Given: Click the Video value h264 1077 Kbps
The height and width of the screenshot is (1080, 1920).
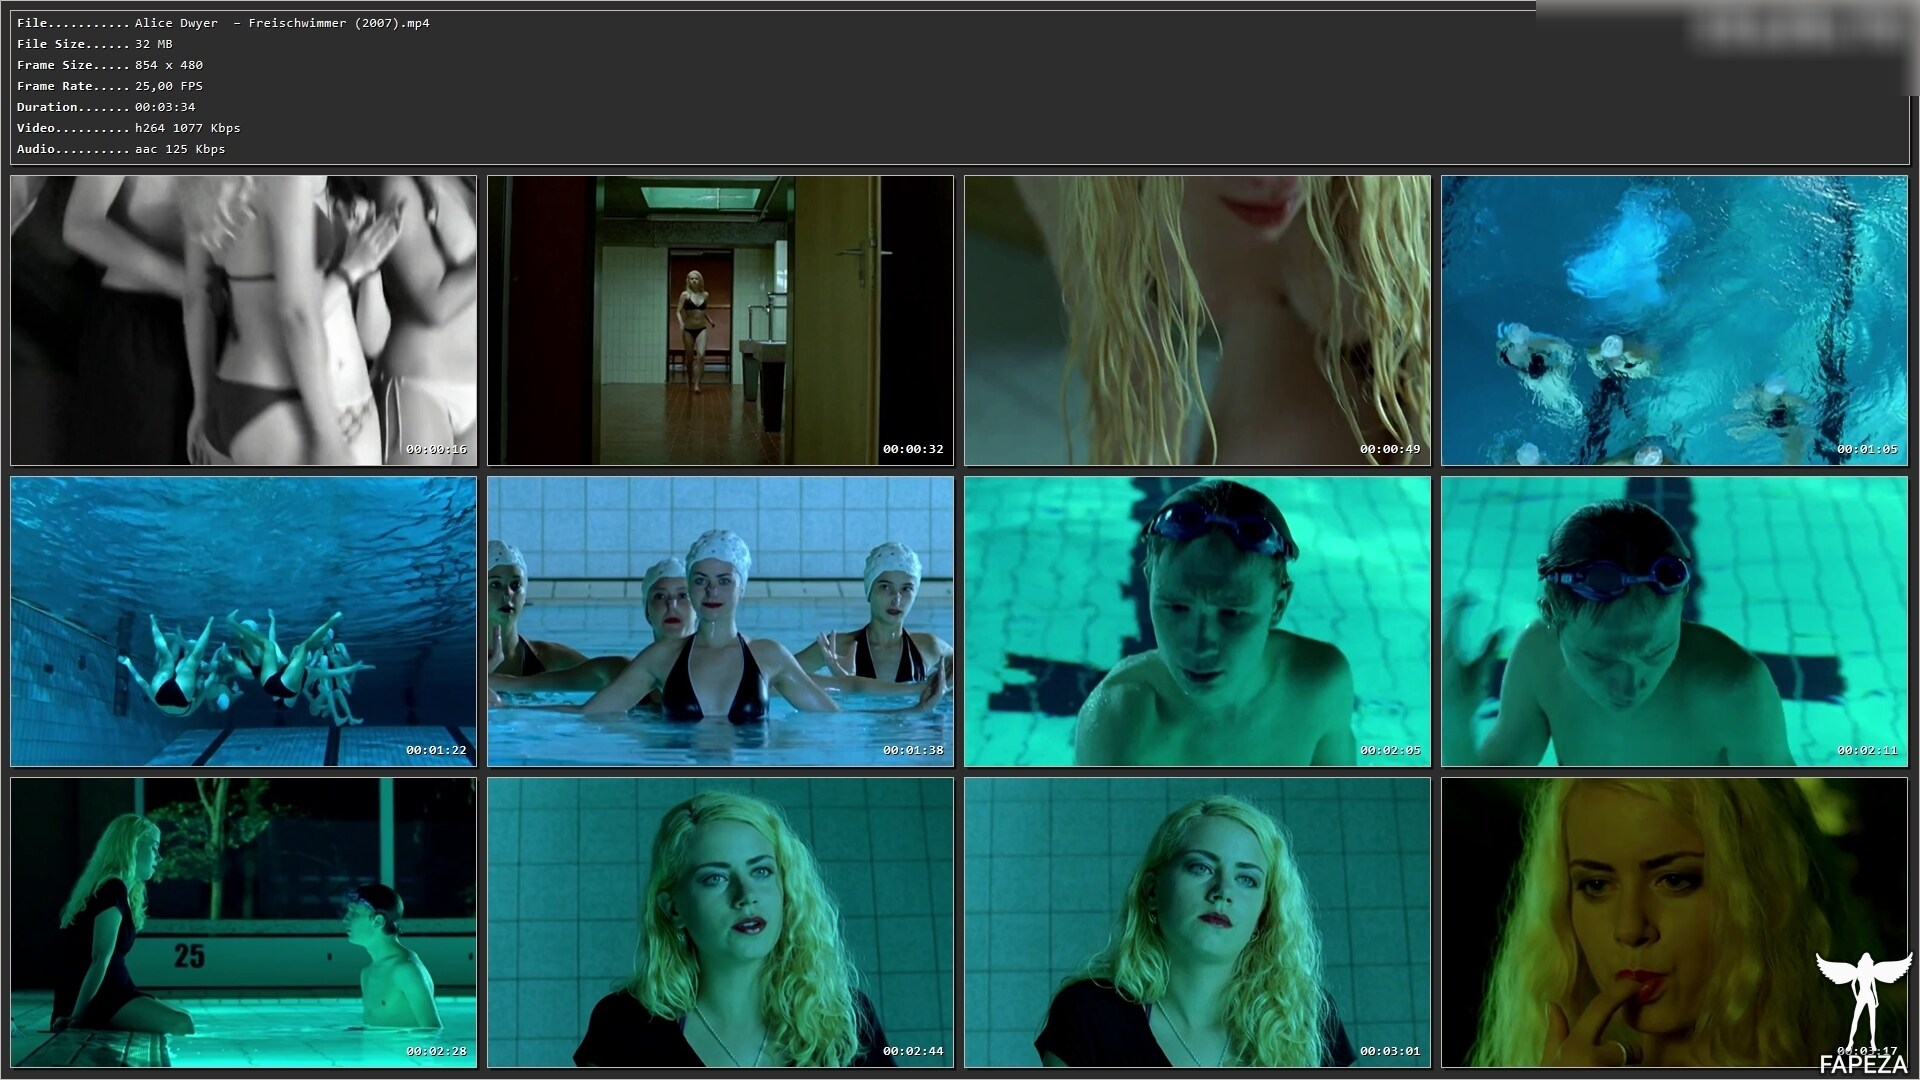Looking at the screenshot, I should 188,128.
